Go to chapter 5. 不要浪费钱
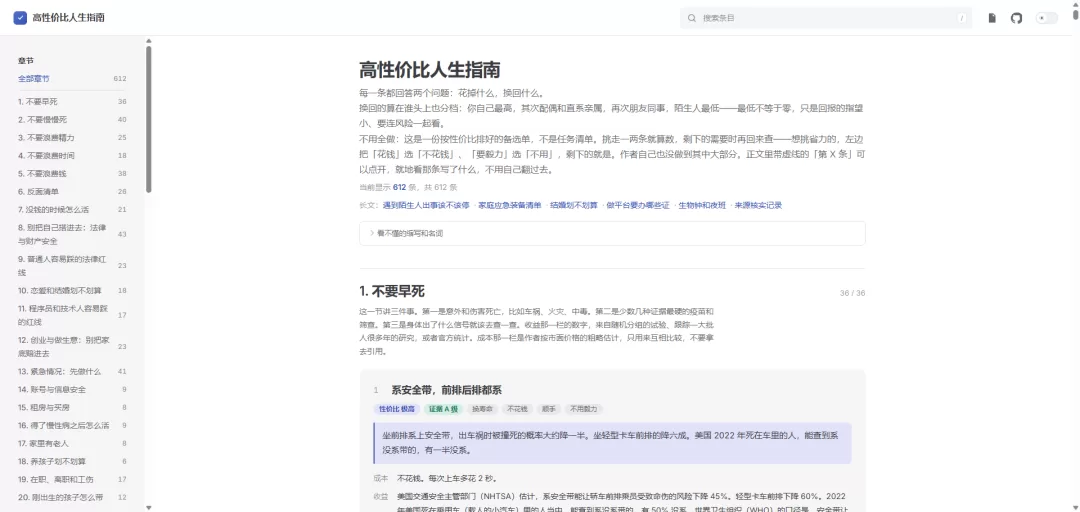Image resolution: width=1080 pixels, height=512 pixels. point(72,173)
